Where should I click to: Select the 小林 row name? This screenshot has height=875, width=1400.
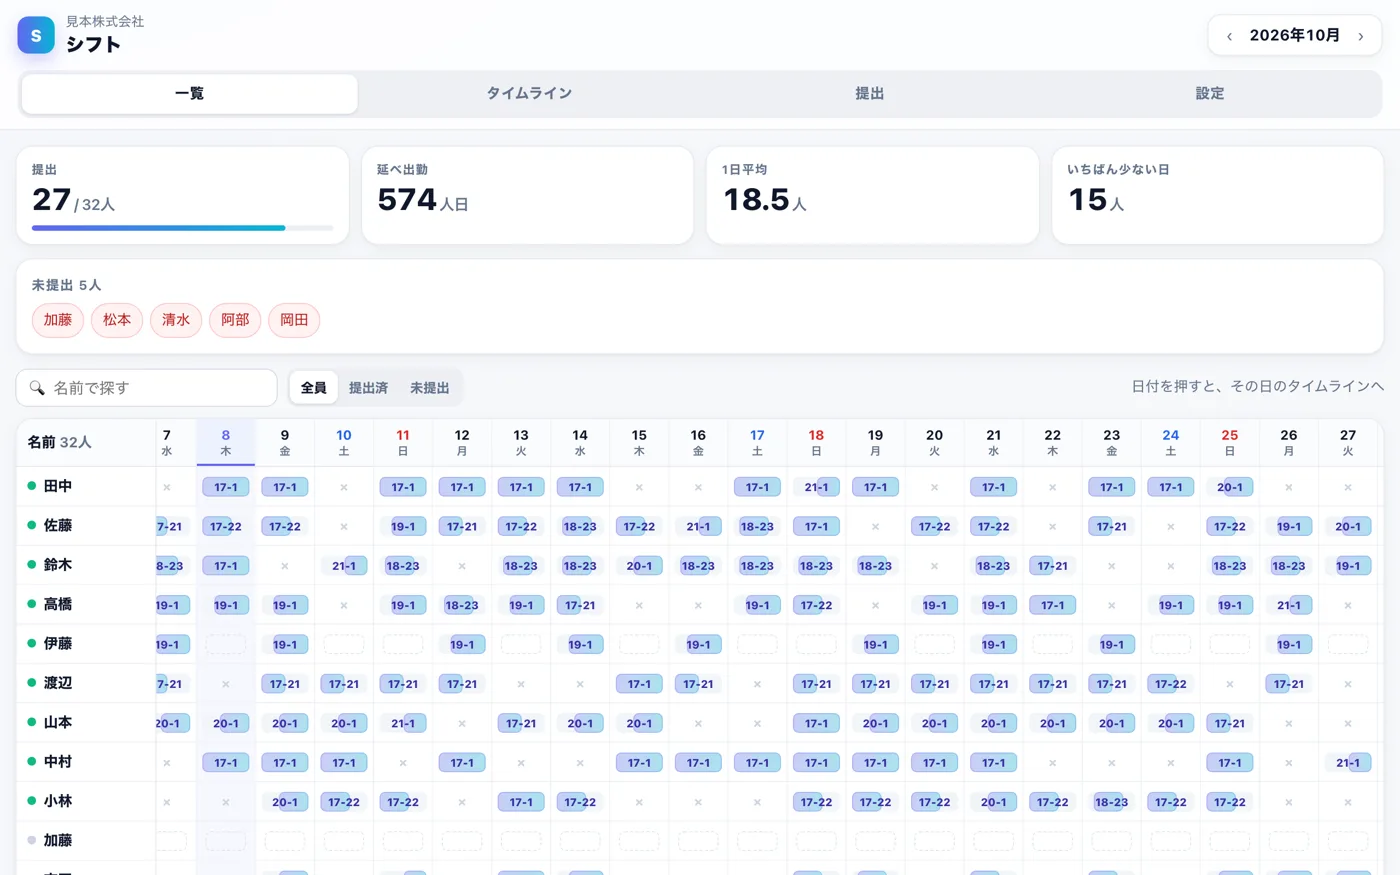point(58,801)
